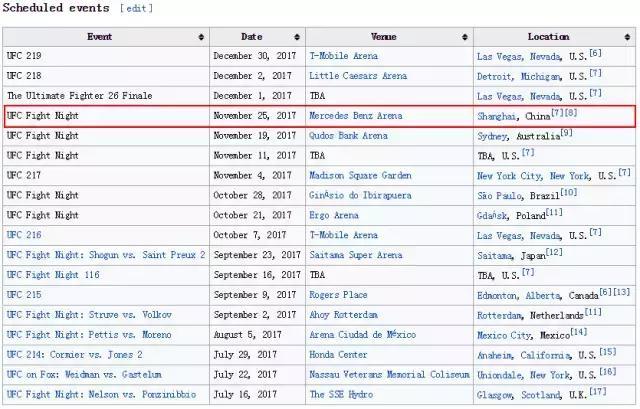Viewport: 640px width, 409px height.
Task: Open citation [15] in the Anaheim row
Action: 608,352
